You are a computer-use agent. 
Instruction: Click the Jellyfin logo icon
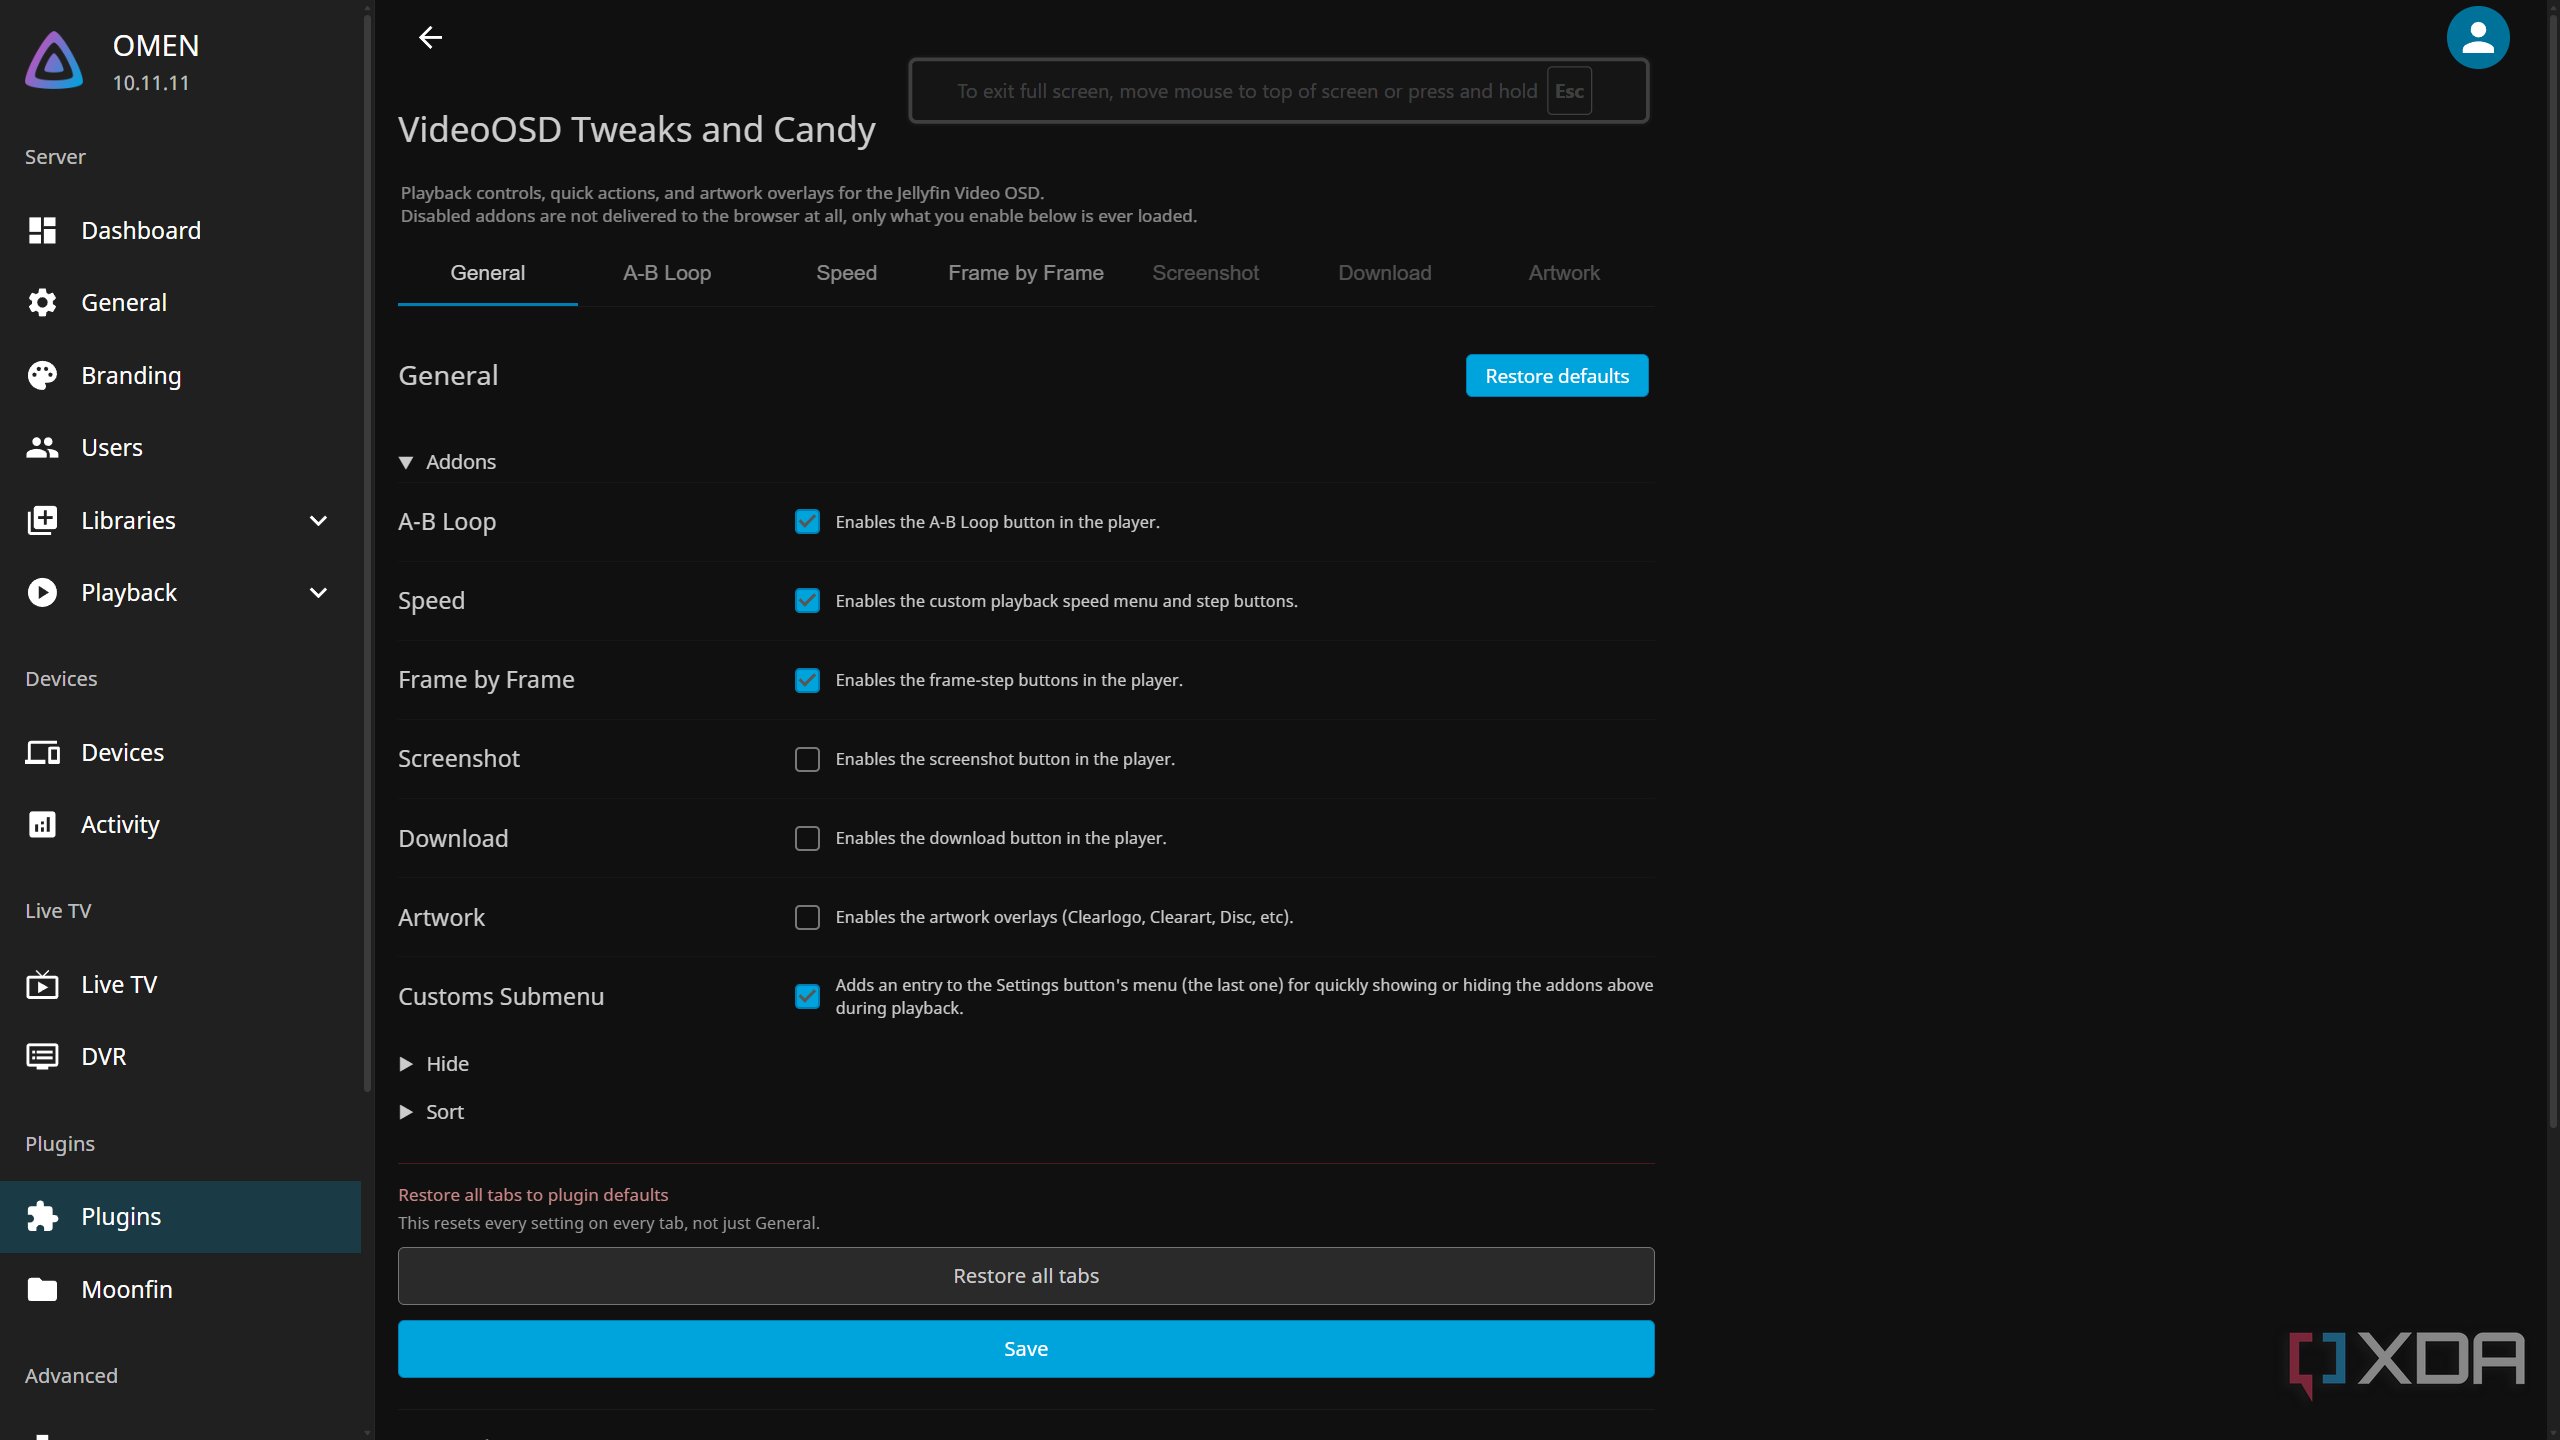(54, 60)
